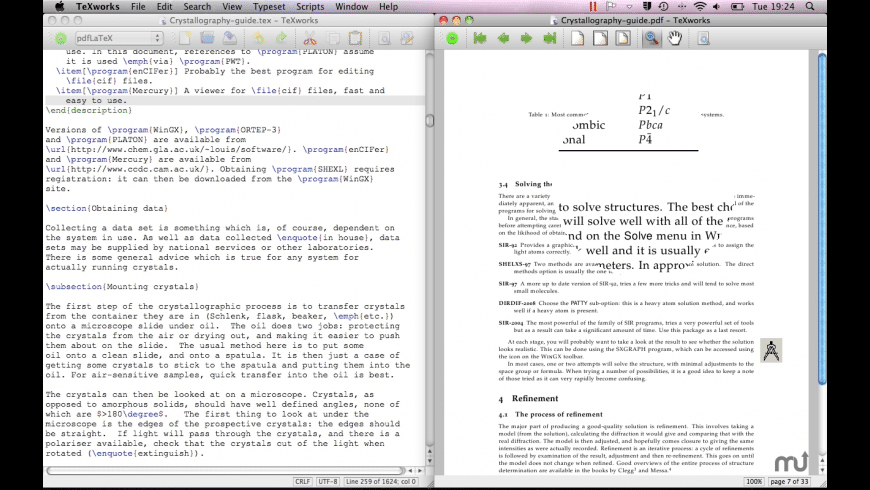Viewport: 870px width, 490px height.
Task: Open the Help menu
Action: [x=388, y=7]
